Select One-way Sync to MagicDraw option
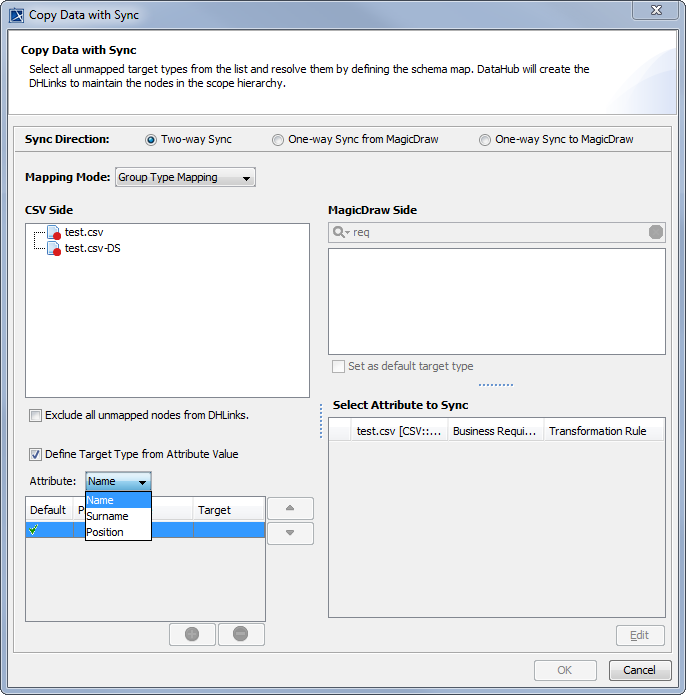This screenshot has width=686, height=695. tap(485, 140)
